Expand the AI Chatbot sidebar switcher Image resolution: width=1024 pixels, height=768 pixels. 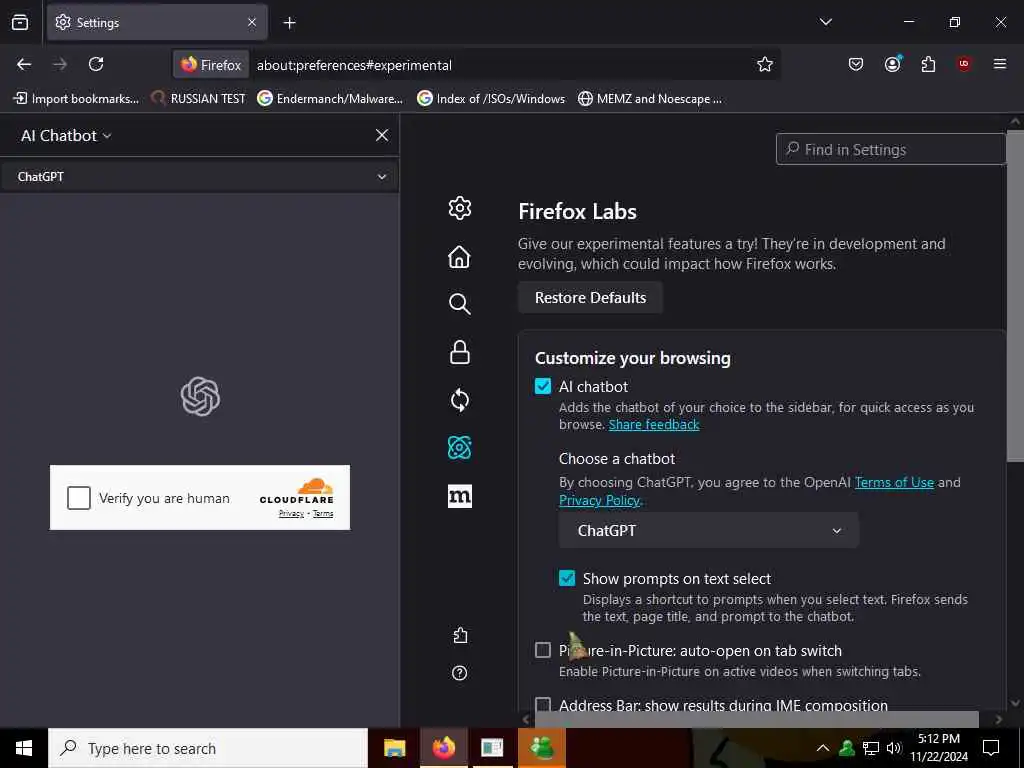click(66, 135)
